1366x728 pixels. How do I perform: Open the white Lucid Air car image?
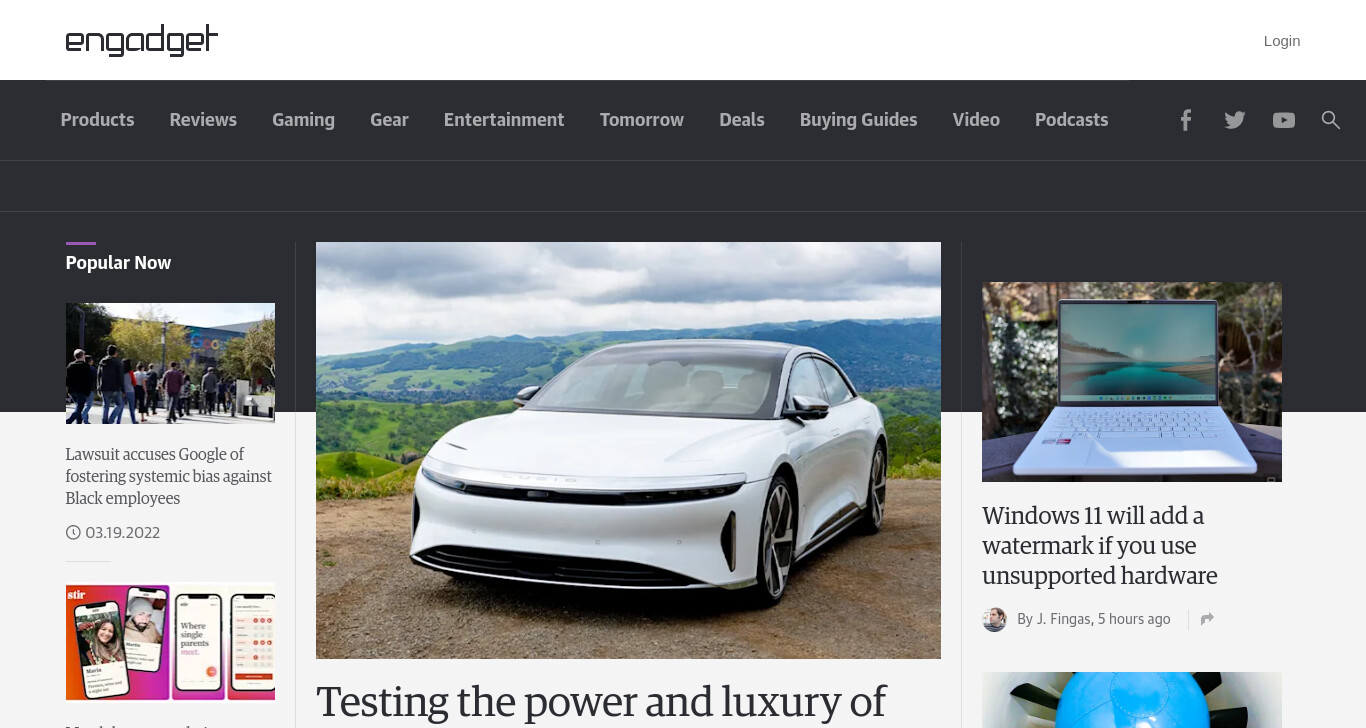tap(628, 450)
